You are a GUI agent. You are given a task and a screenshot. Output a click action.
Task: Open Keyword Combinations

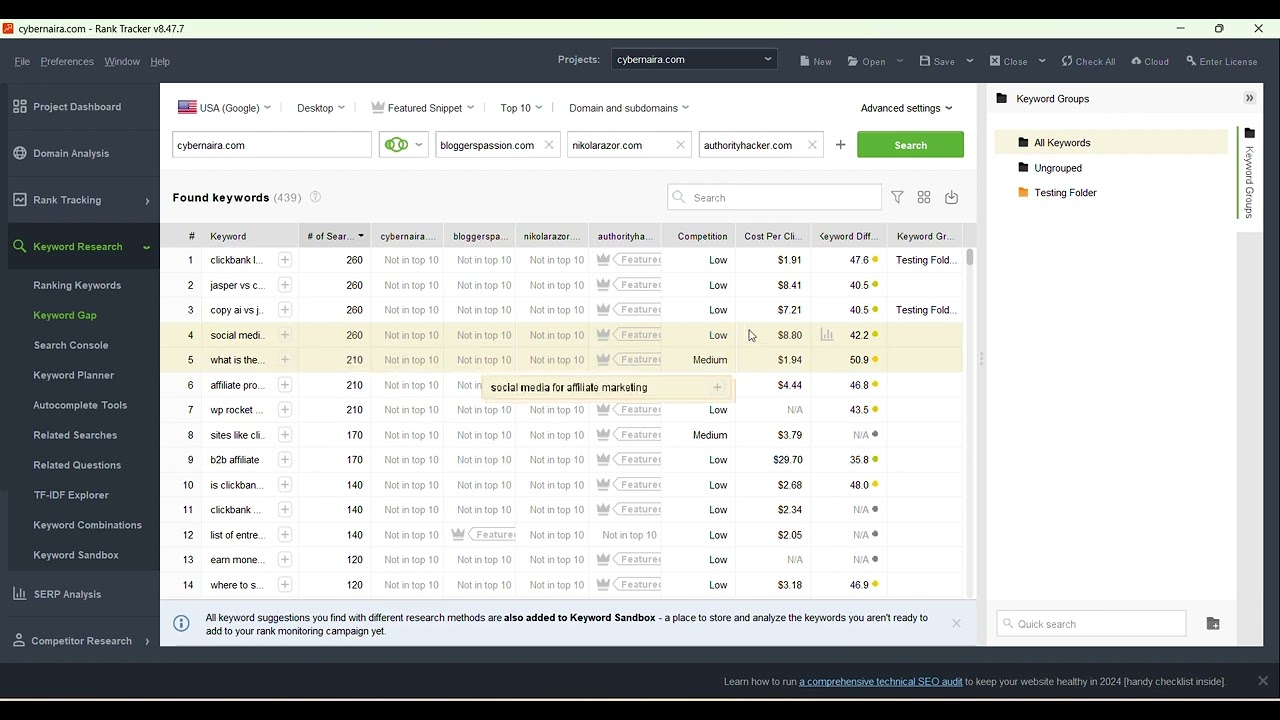click(x=88, y=525)
